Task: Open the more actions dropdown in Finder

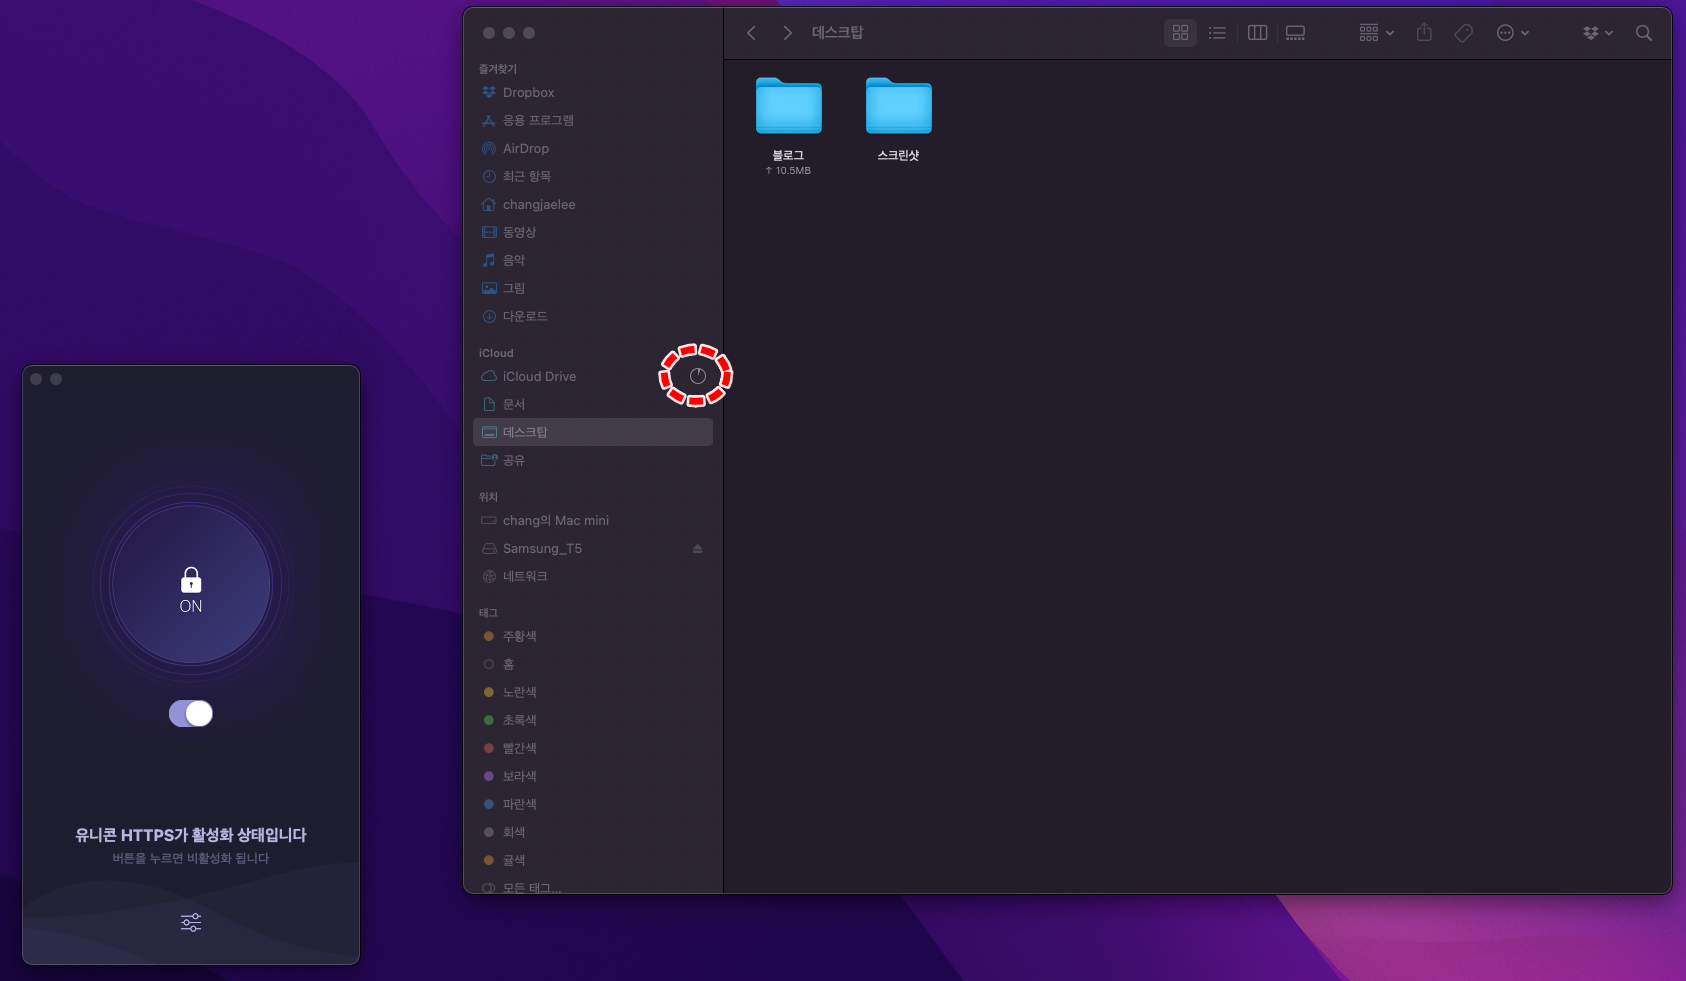Action: pos(1512,33)
